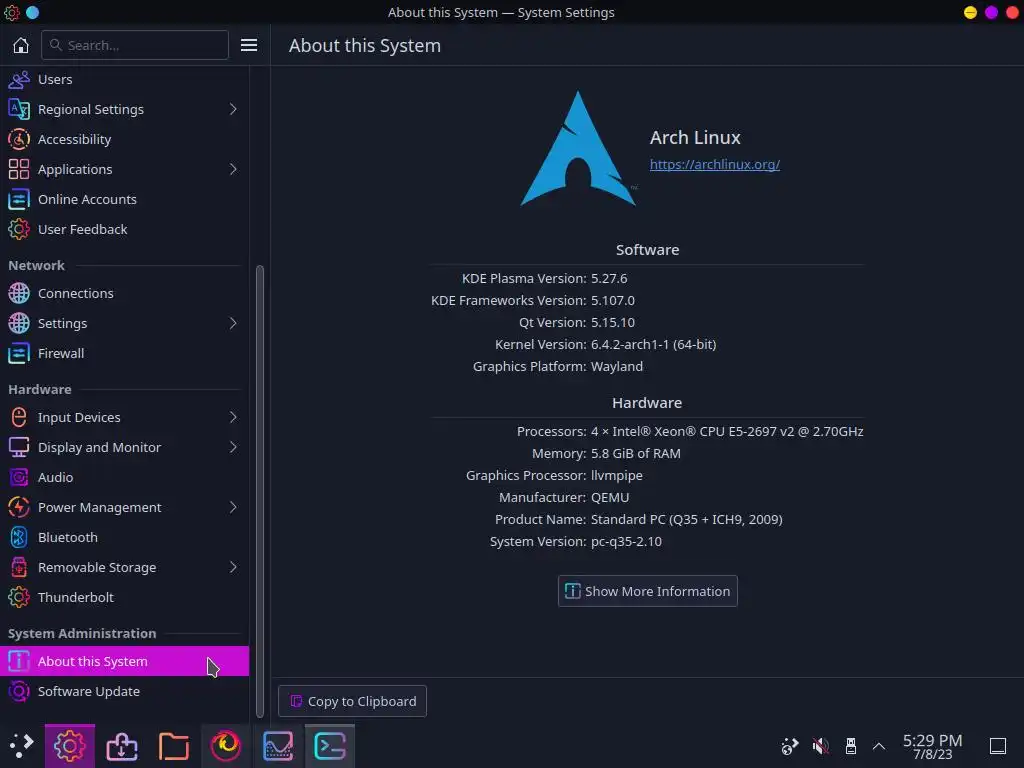Expand the Input Devices chevron
This screenshot has width=1024, height=768.
(233, 417)
